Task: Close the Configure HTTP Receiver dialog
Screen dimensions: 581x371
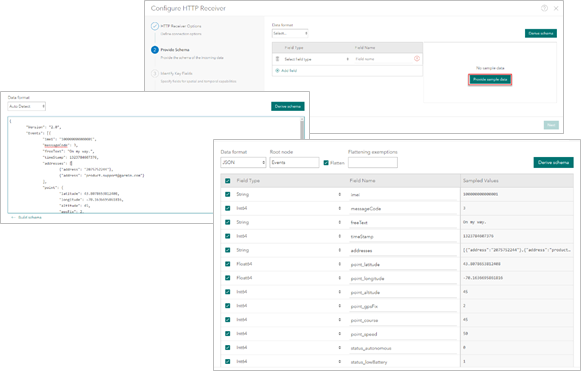Action: pyautogui.click(x=556, y=8)
